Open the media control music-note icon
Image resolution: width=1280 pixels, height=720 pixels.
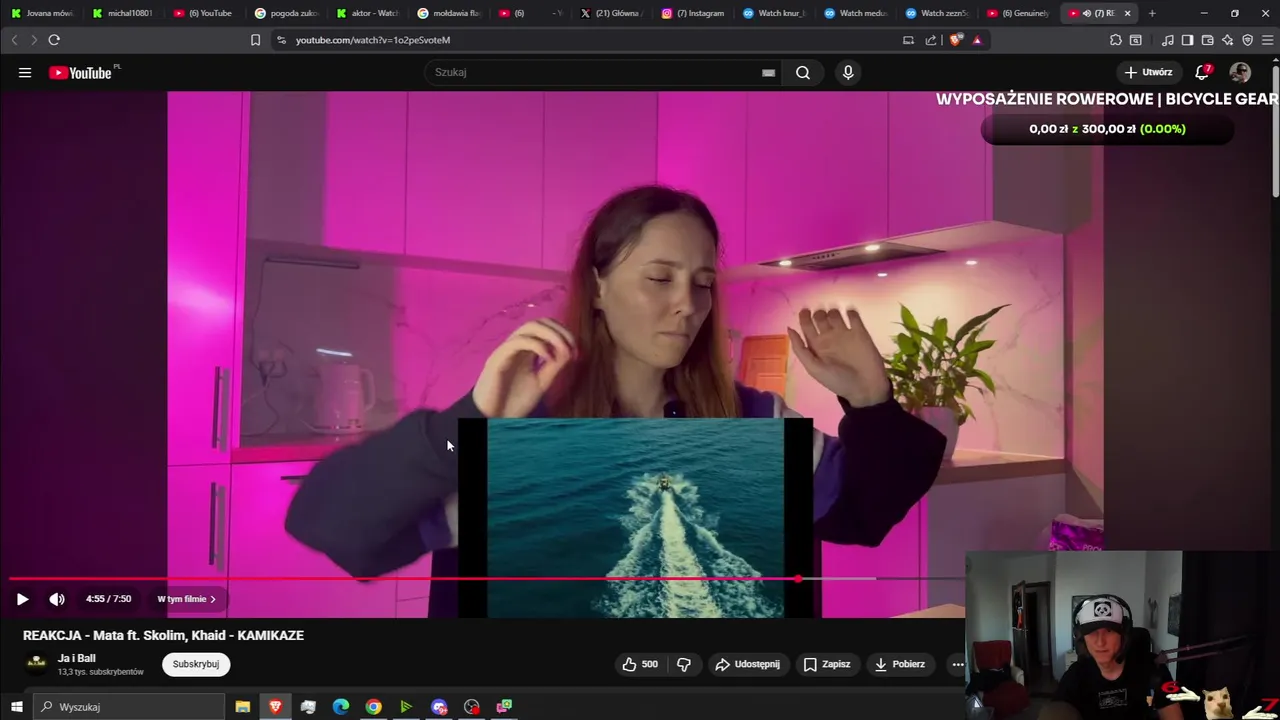point(1167,40)
